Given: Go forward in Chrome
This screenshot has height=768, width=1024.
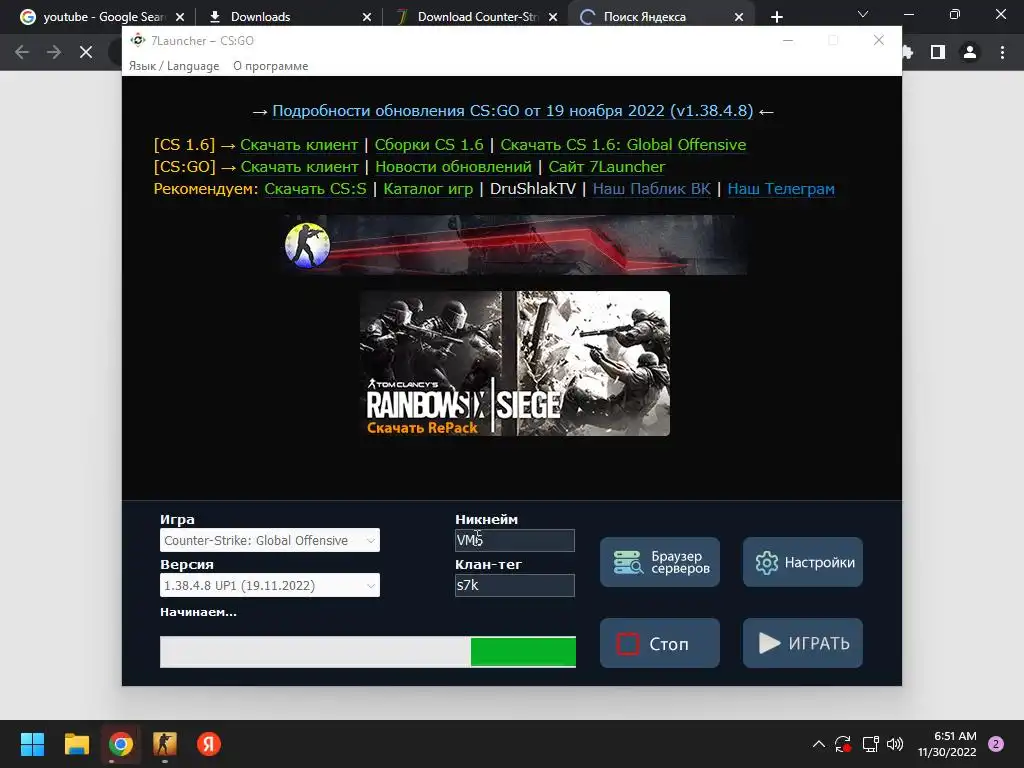Looking at the screenshot, I should coord(54,52).
